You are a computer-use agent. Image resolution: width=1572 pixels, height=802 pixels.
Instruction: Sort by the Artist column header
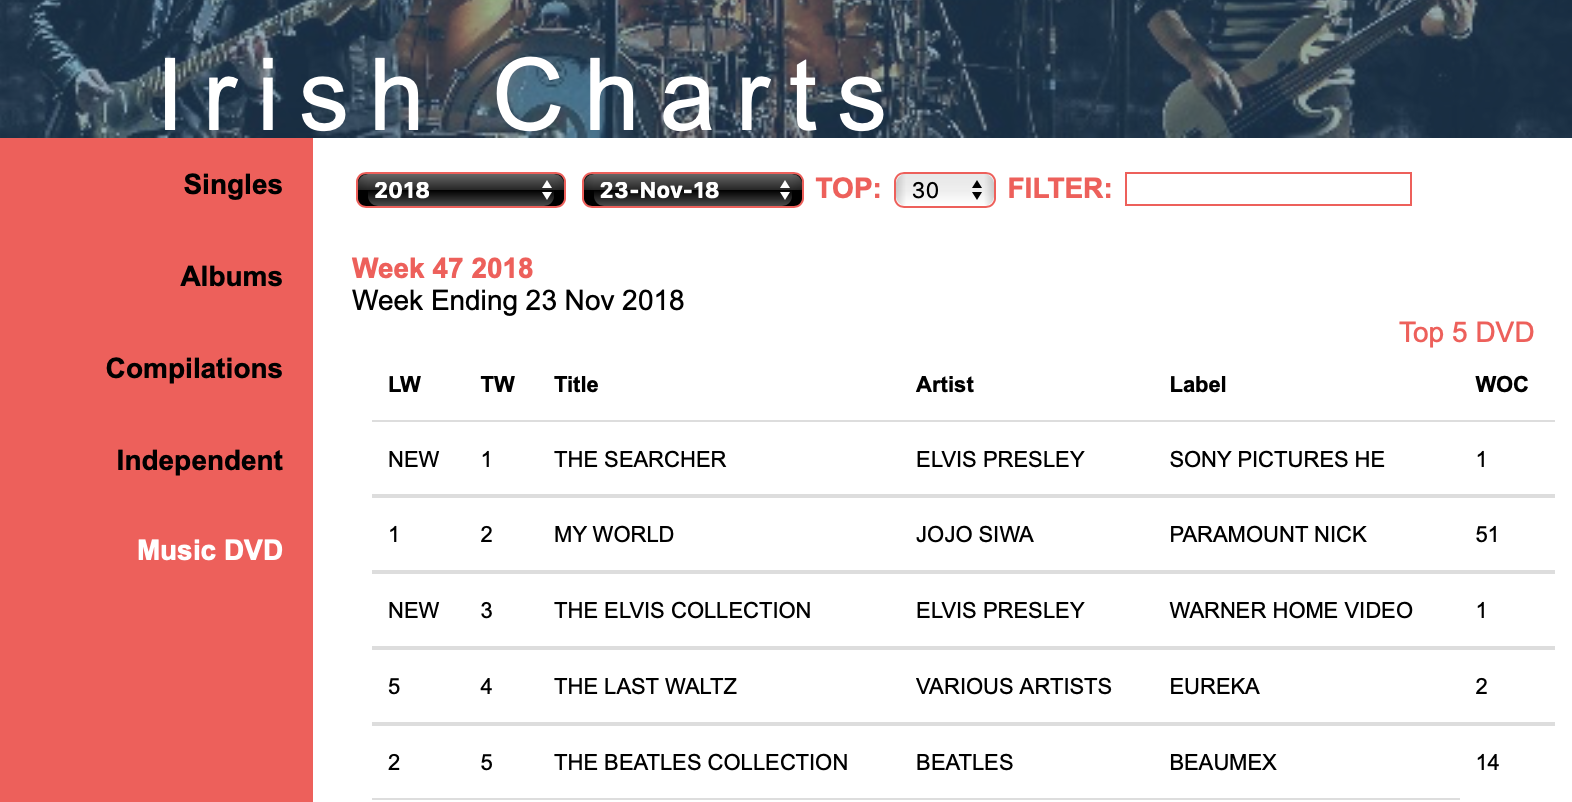tap(944, 384)
